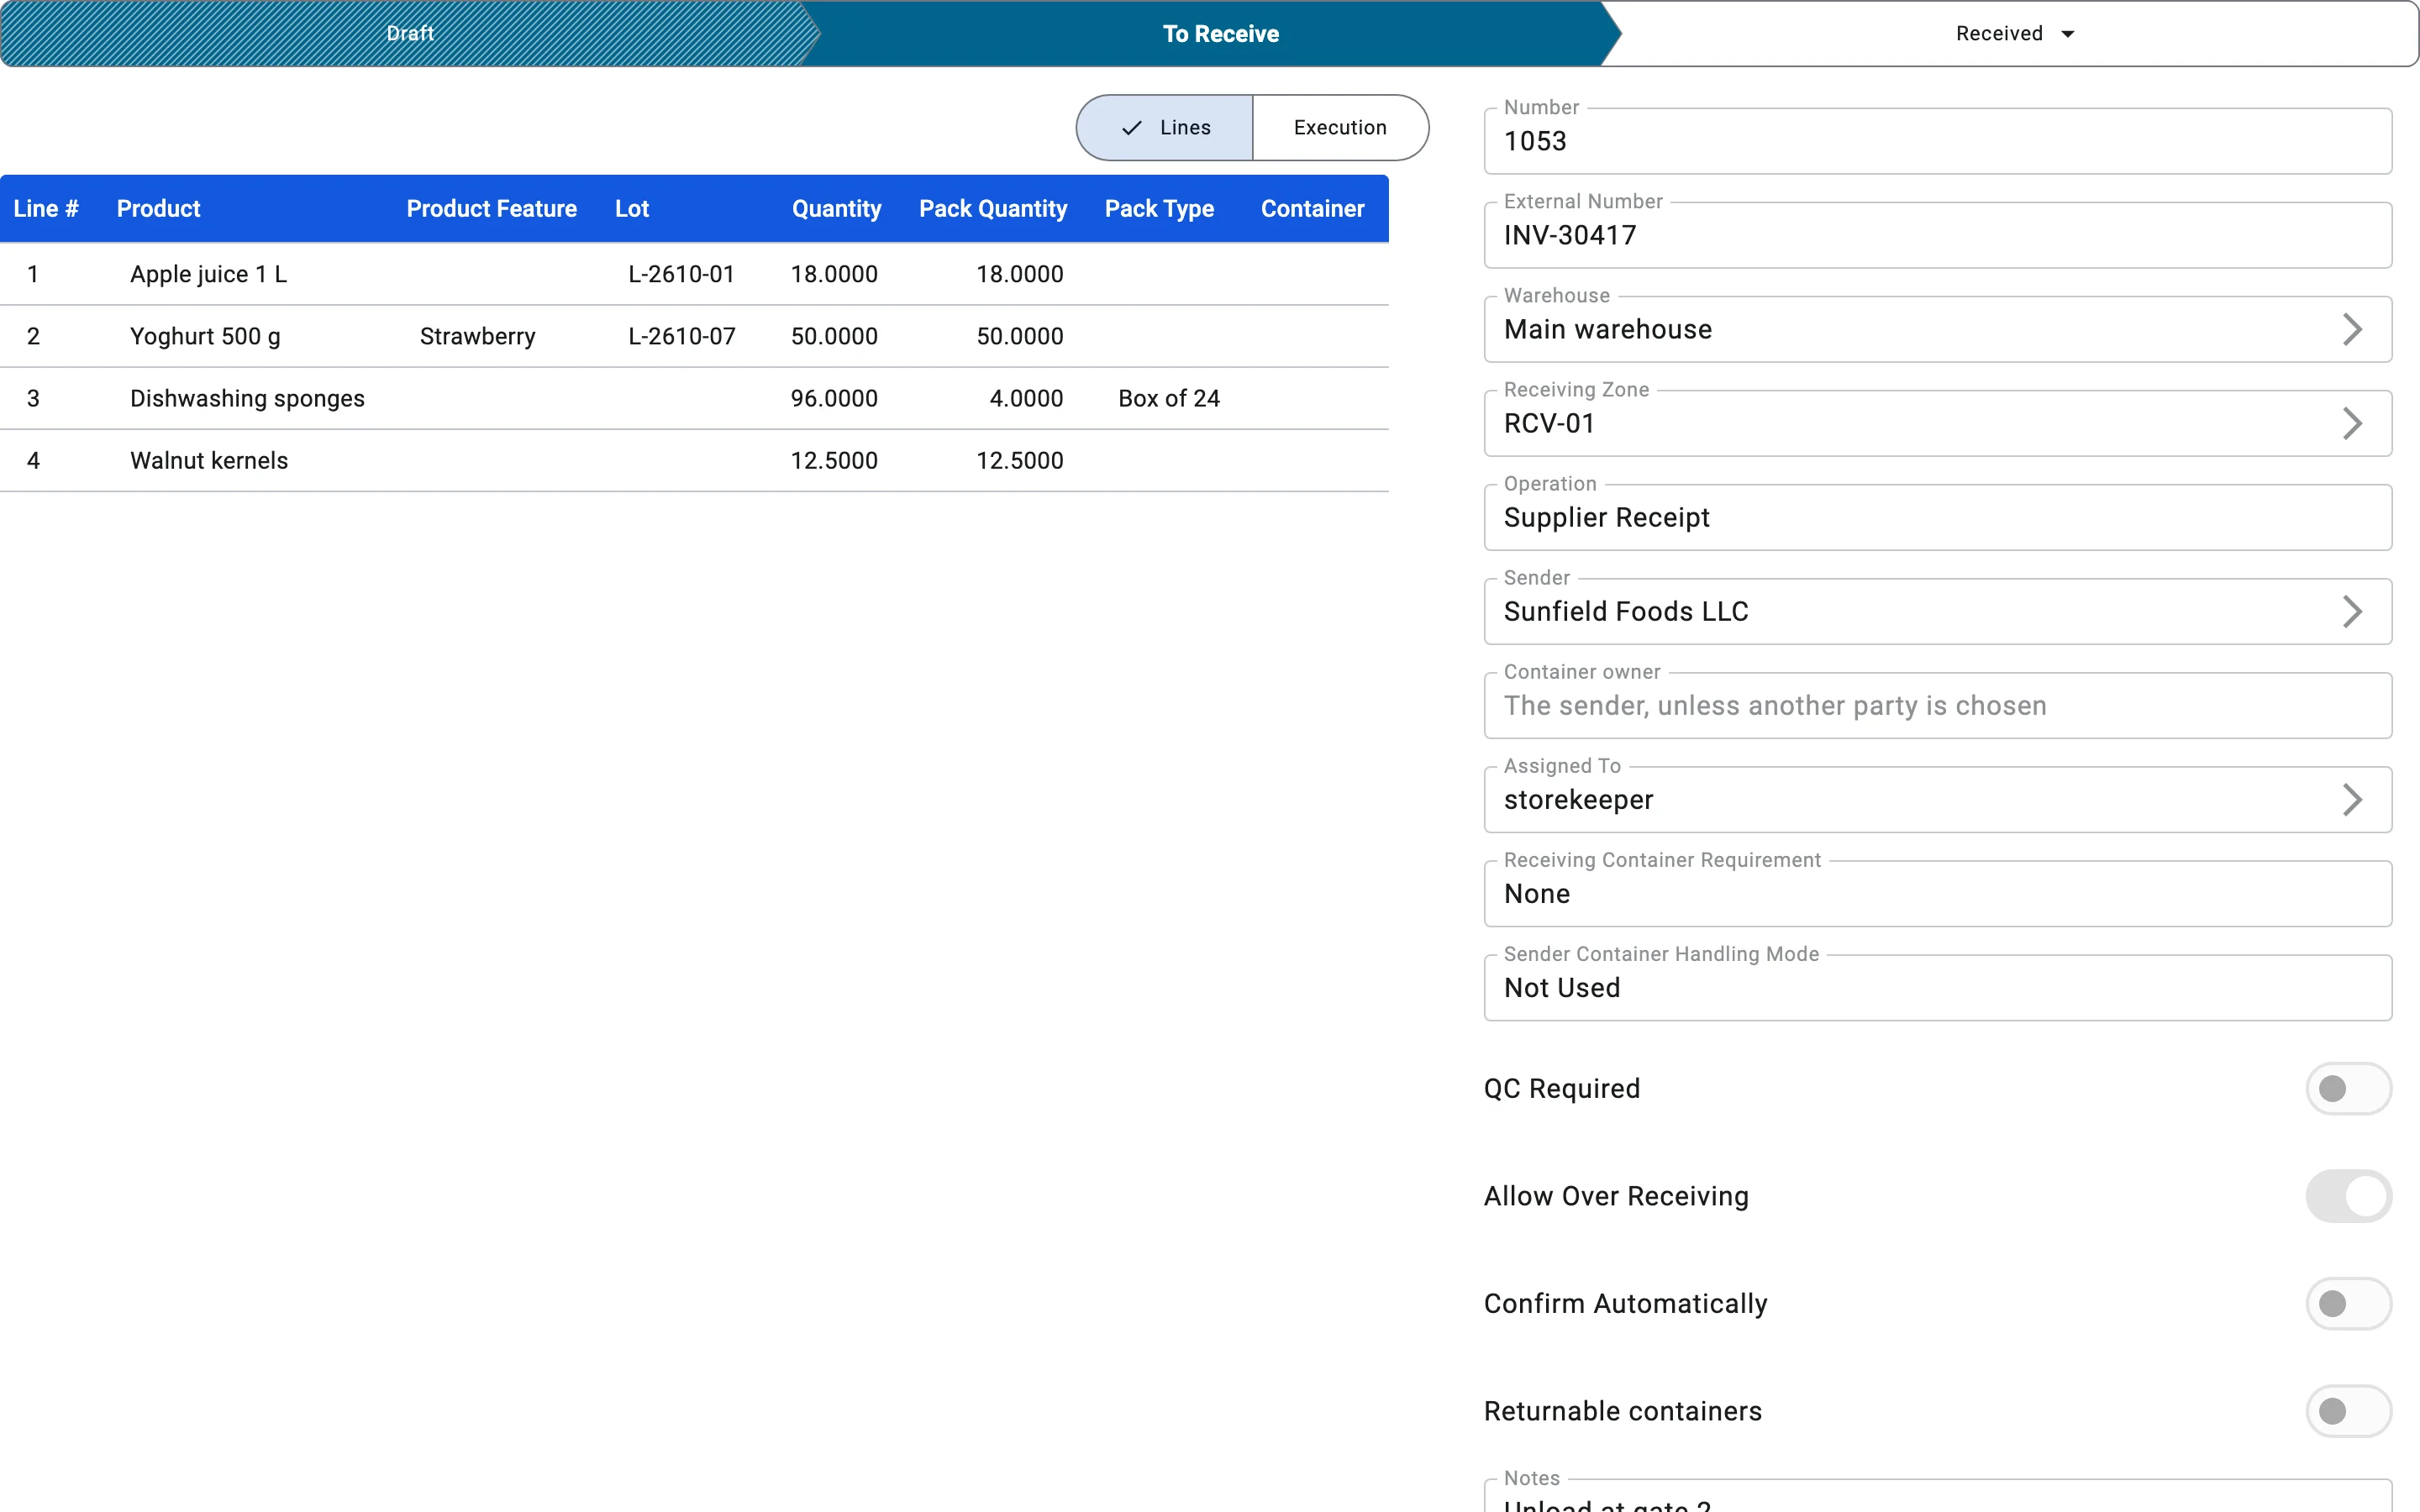Screen dimensions: 2420x1512
Task: Toggle the QC Required switch
Action: click(2348, 1088)
